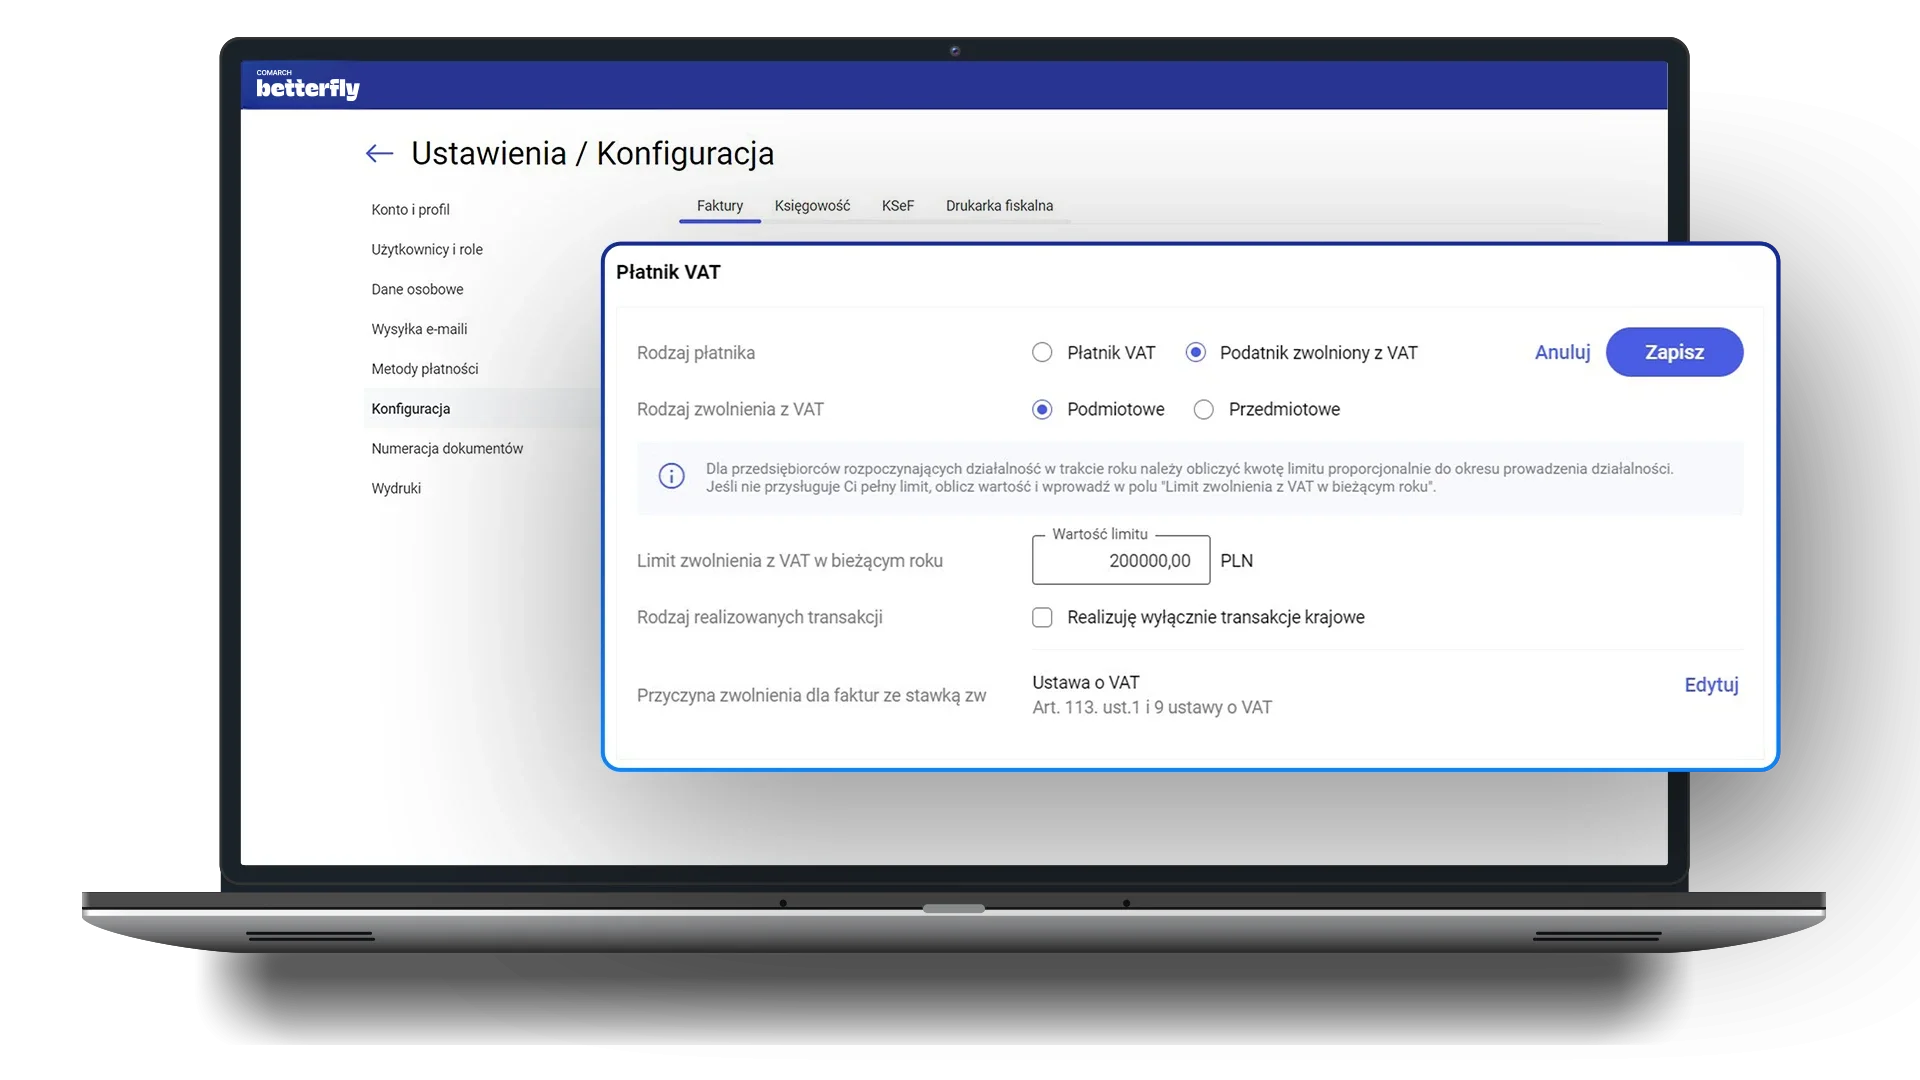This screenshot has width=1920, height=1080.
Task: Choose Podmiotowe exemption type
Action: pos(1042,410)
